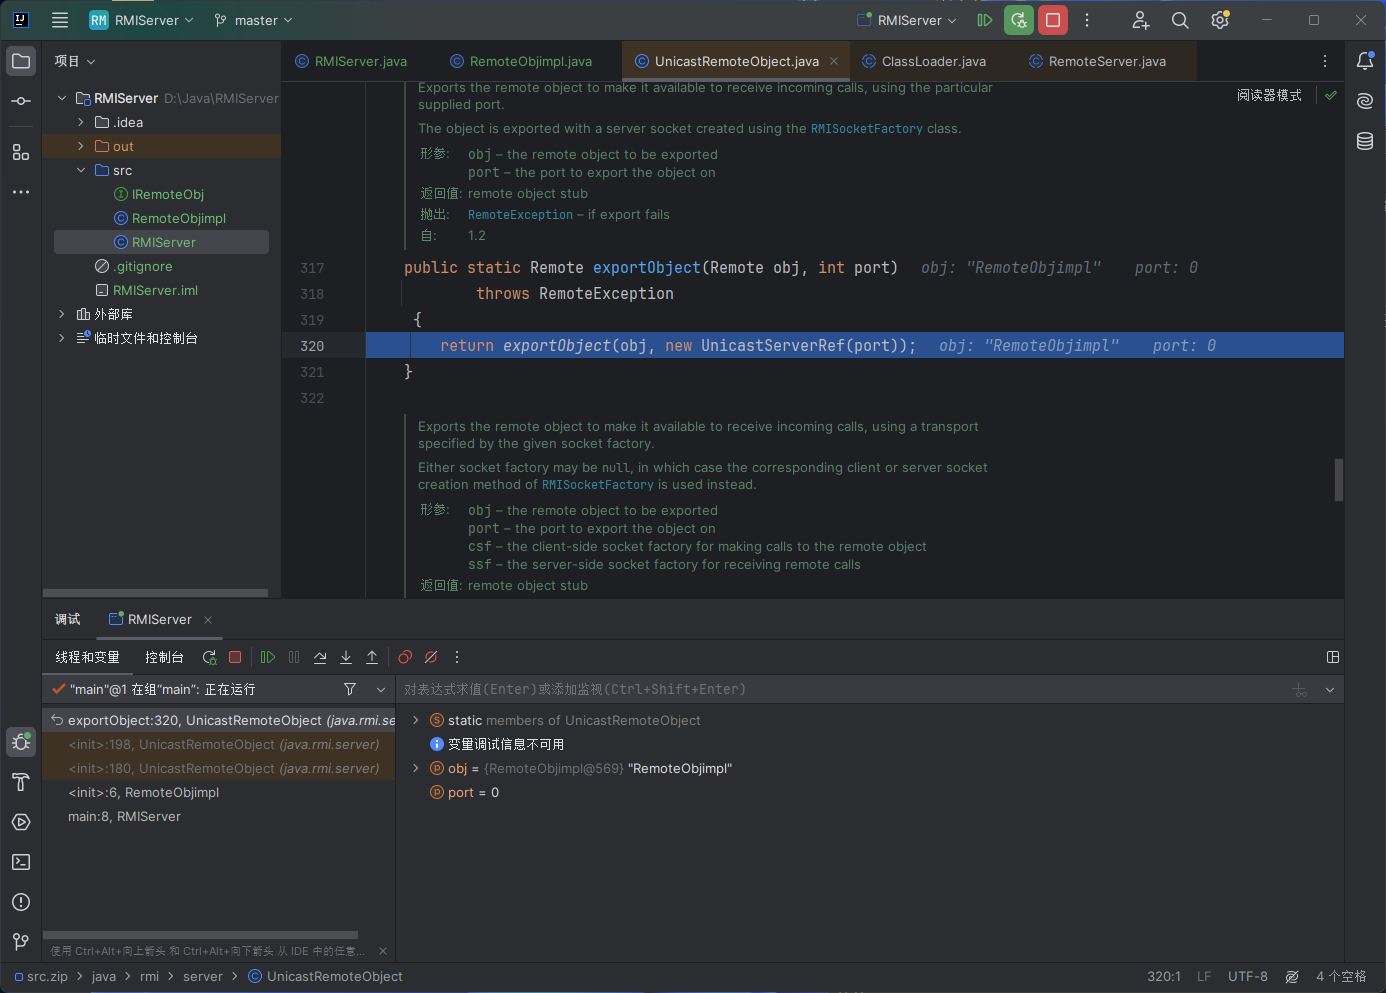Toggle Mute Breakpoints in debug toolbar

431,657
